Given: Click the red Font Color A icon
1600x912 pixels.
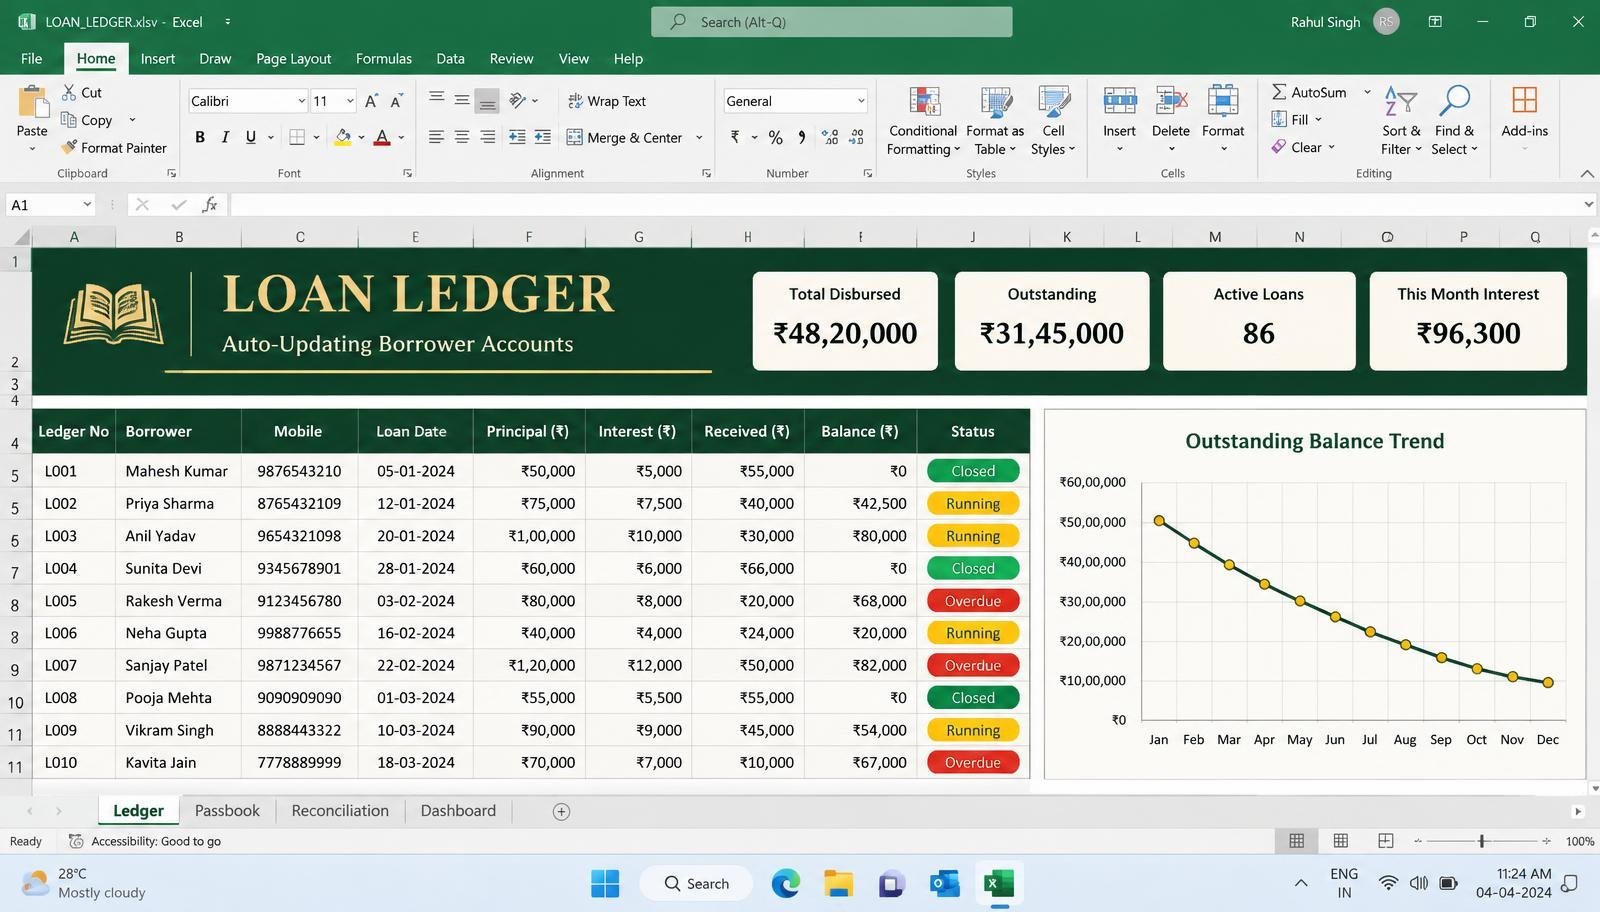Looking at the screenshot, I should [381, 137].
